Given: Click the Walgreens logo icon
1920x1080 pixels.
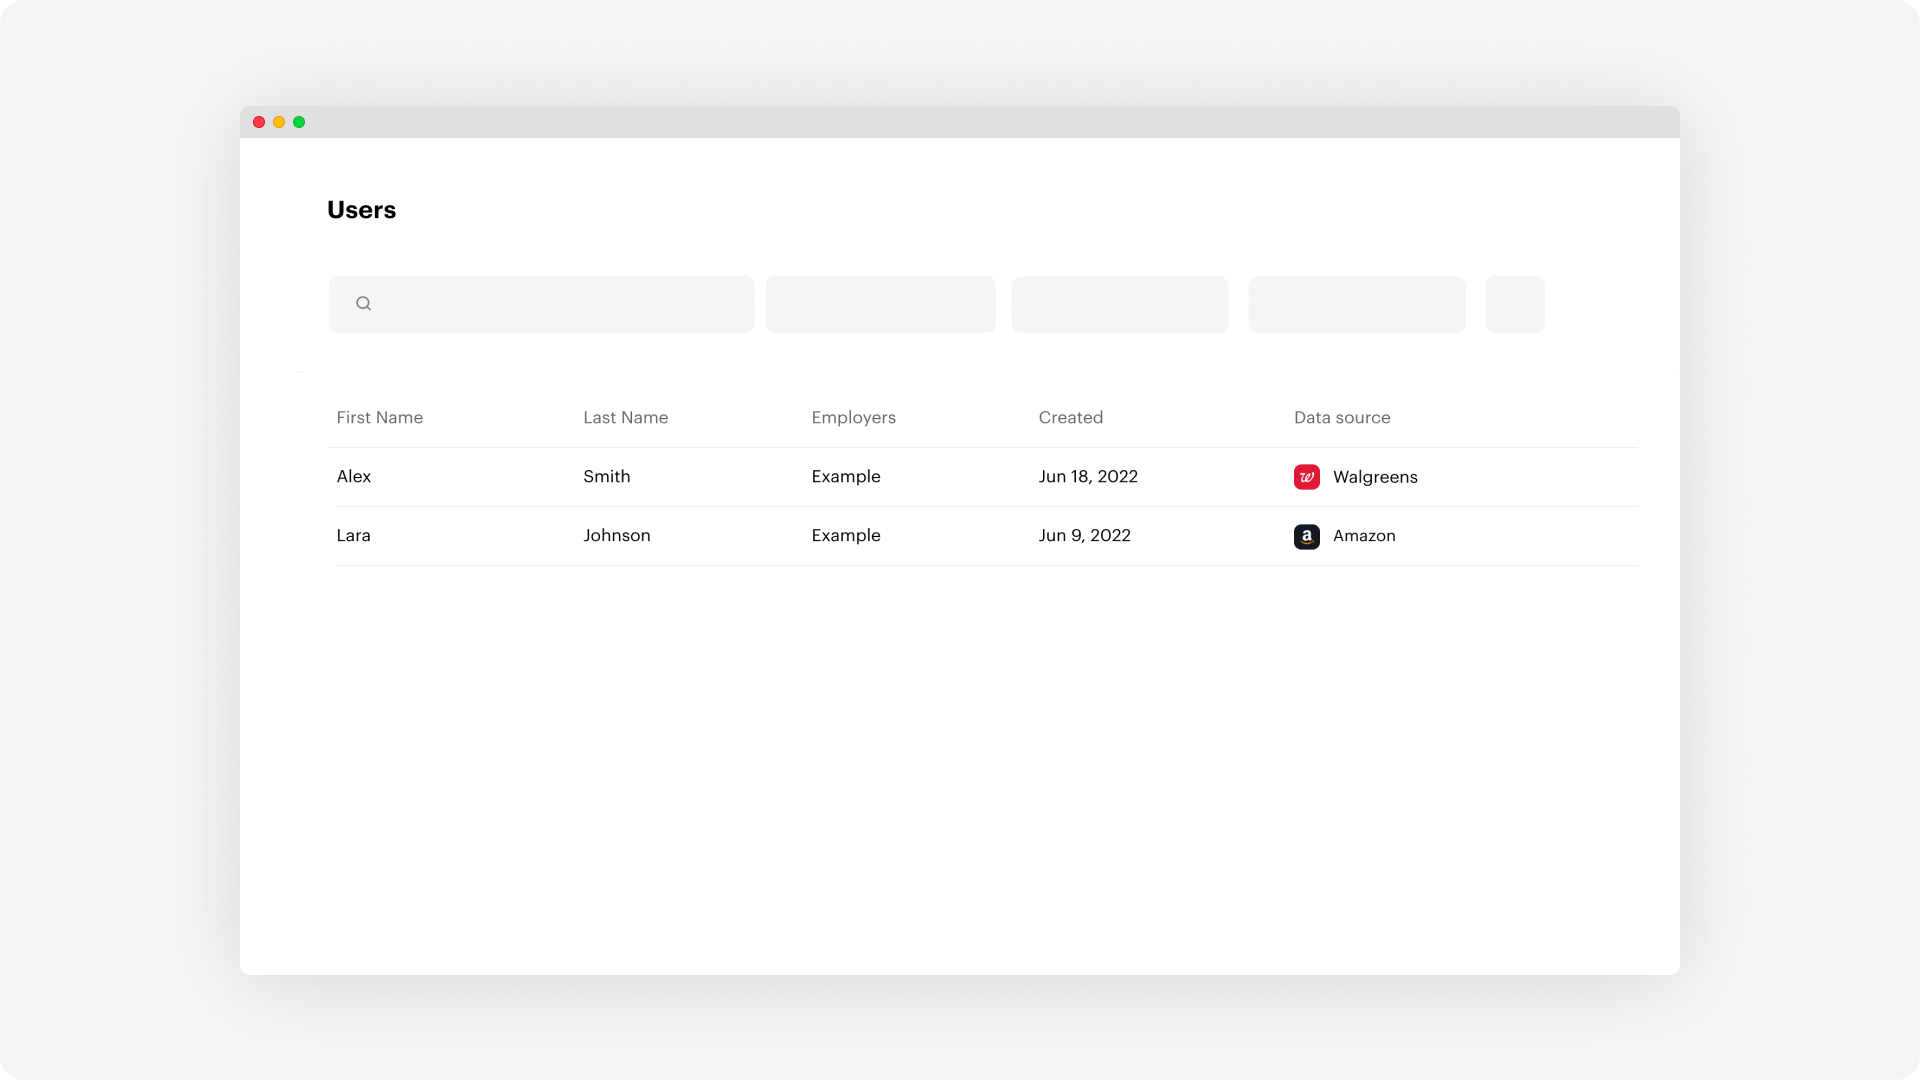Looking at the screenshot, I should pos(1306,477).
